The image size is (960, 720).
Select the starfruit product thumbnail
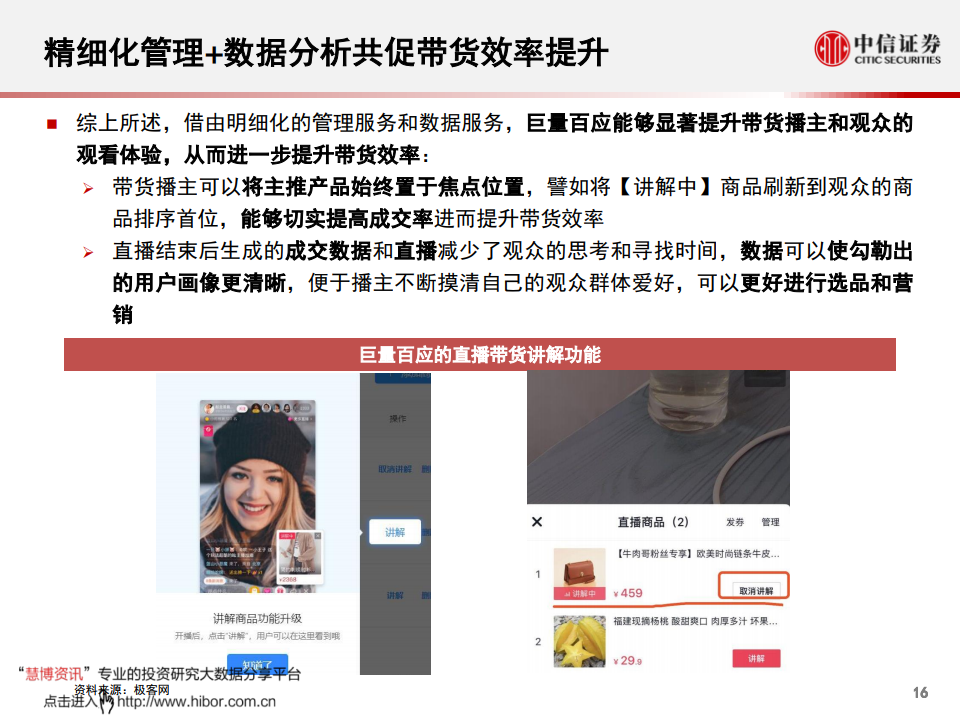pos(579,642)
